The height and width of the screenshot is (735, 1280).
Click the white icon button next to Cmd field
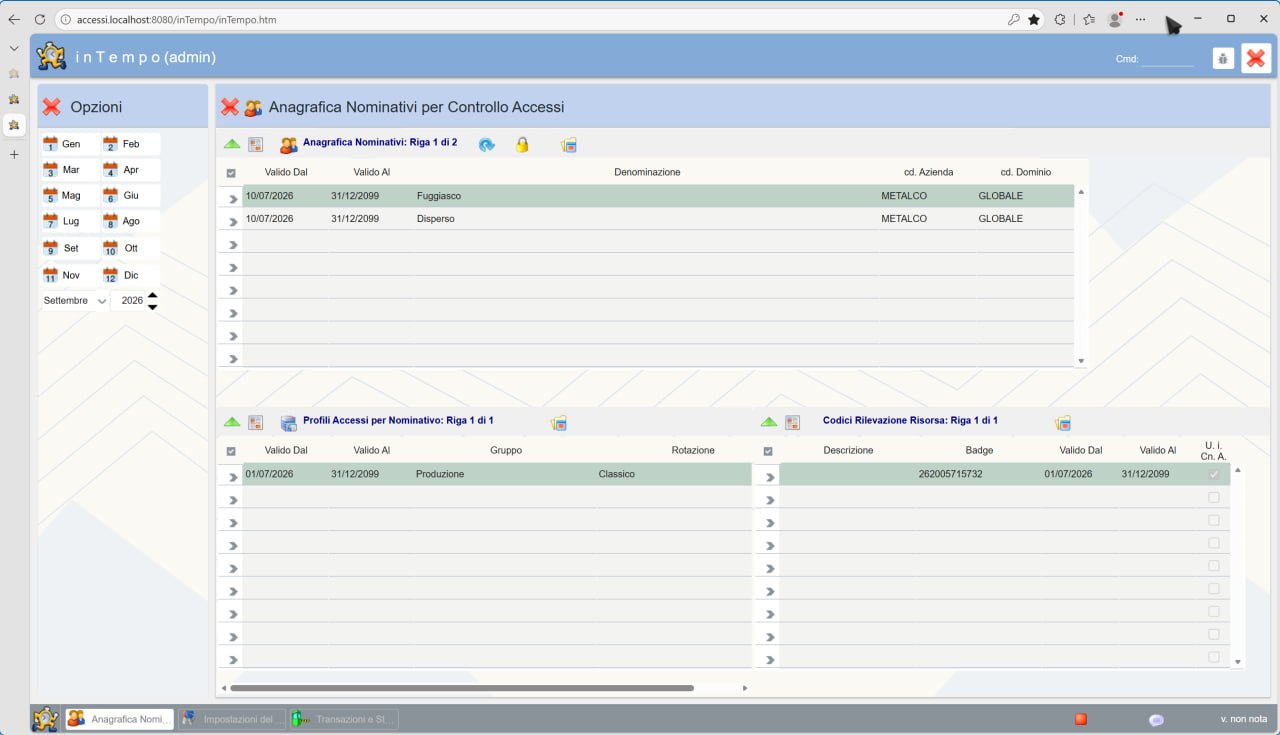[x=1223, y=58]
